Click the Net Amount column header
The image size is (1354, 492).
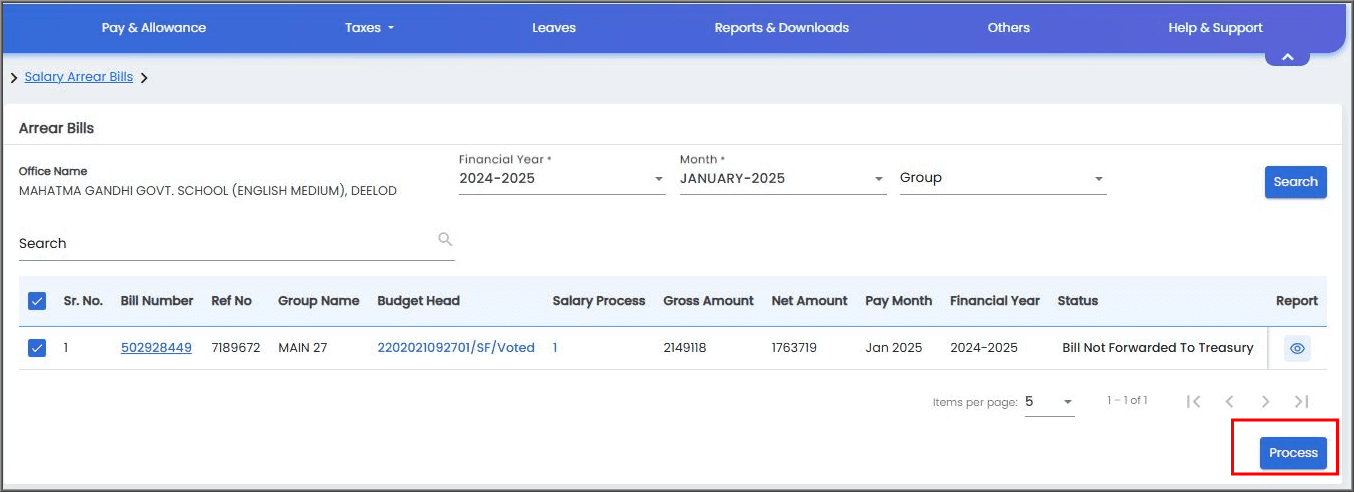pos(810,300)
